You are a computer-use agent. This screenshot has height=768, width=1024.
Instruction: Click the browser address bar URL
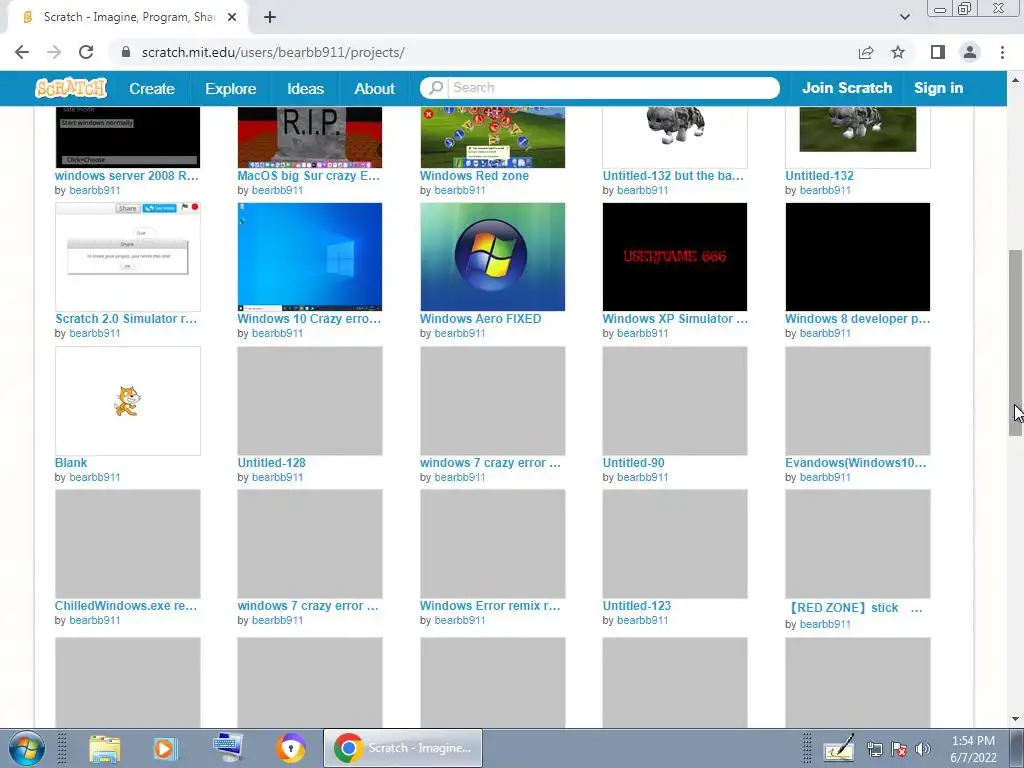[273, 52]
